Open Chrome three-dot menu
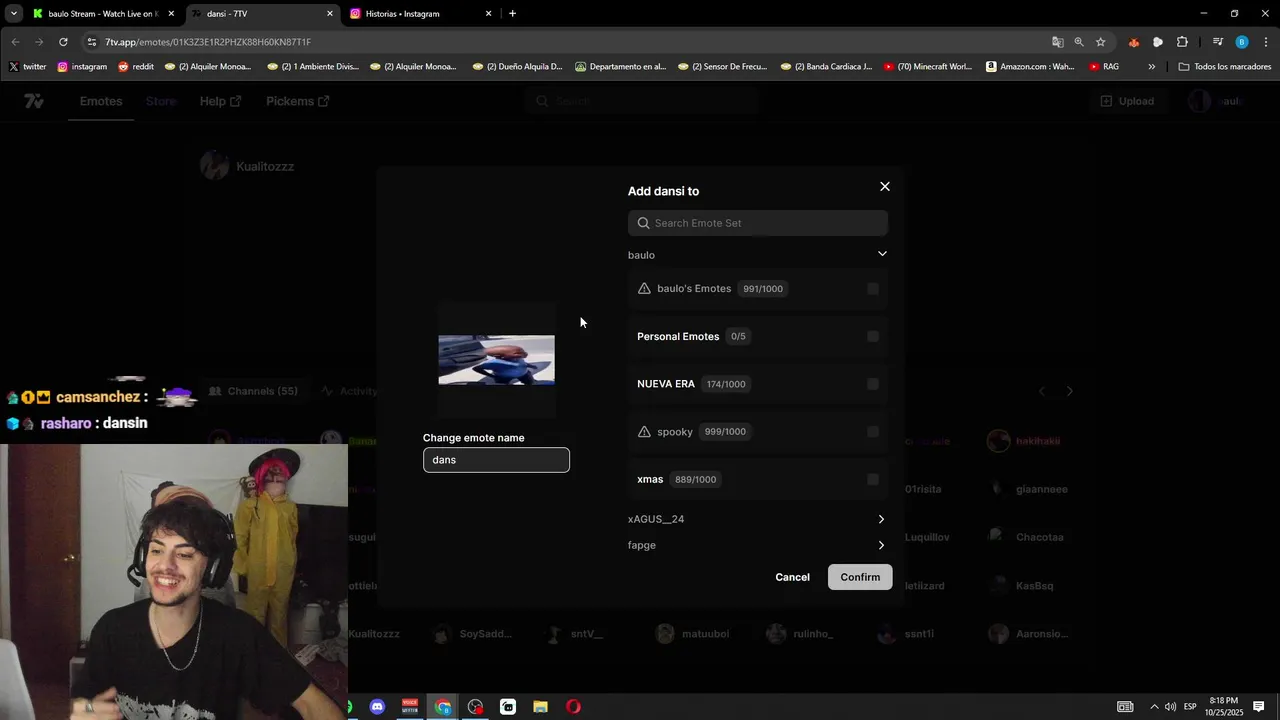1280x720 pixels. tap(1266, 42)
